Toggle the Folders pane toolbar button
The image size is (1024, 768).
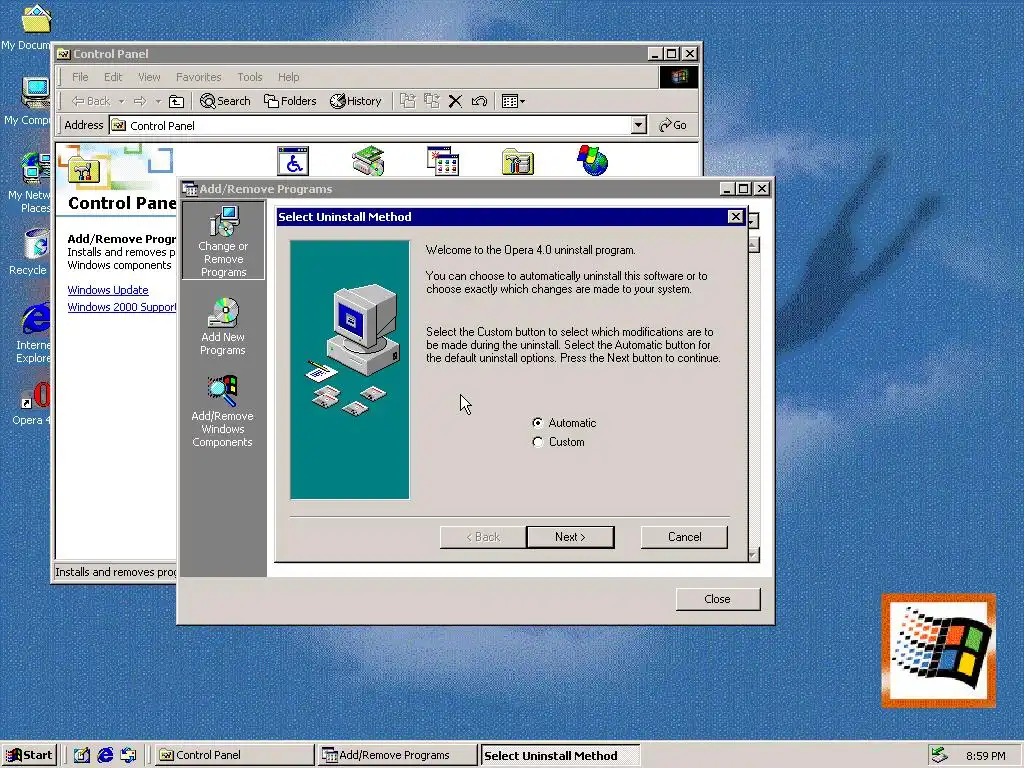[290, 101]
